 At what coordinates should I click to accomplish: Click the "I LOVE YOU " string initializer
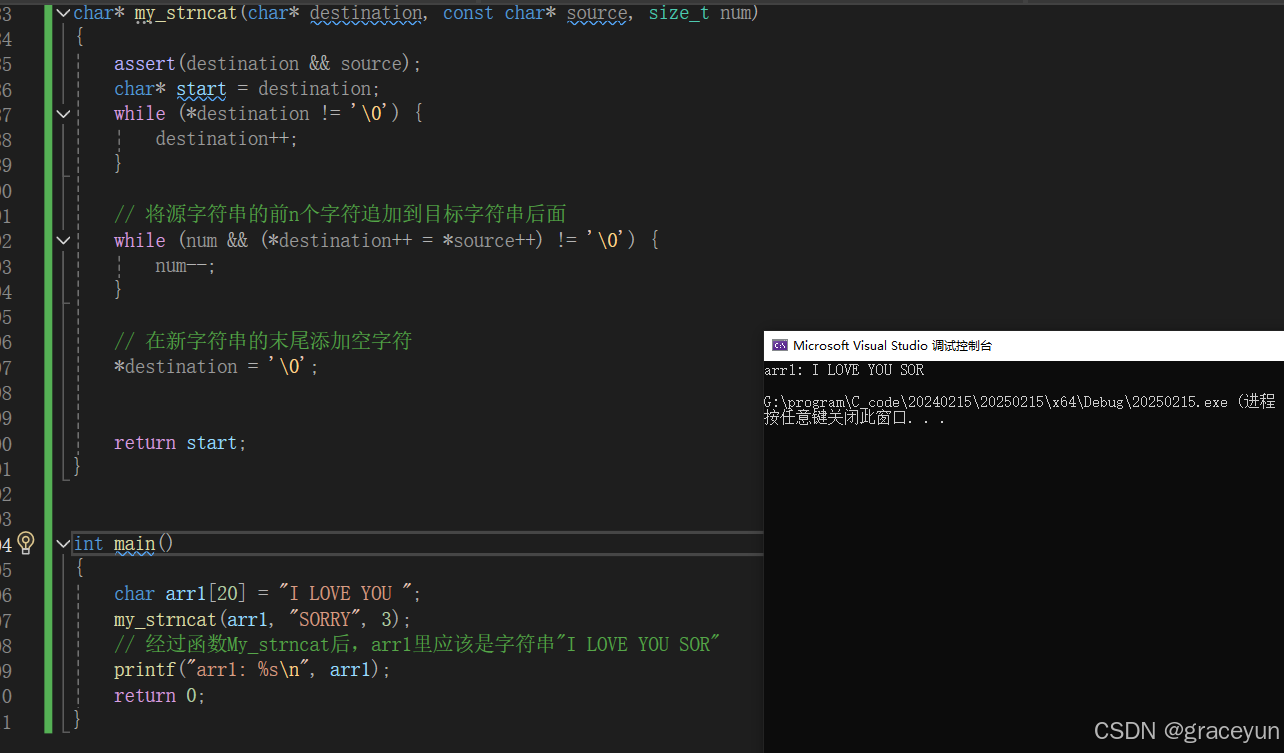(345, 594)
